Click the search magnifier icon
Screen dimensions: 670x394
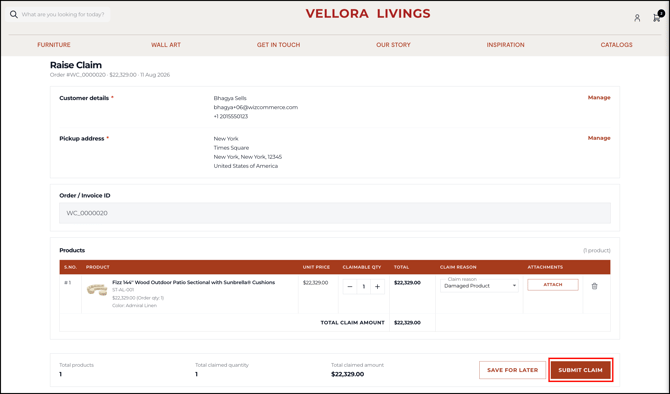[14, 15]
